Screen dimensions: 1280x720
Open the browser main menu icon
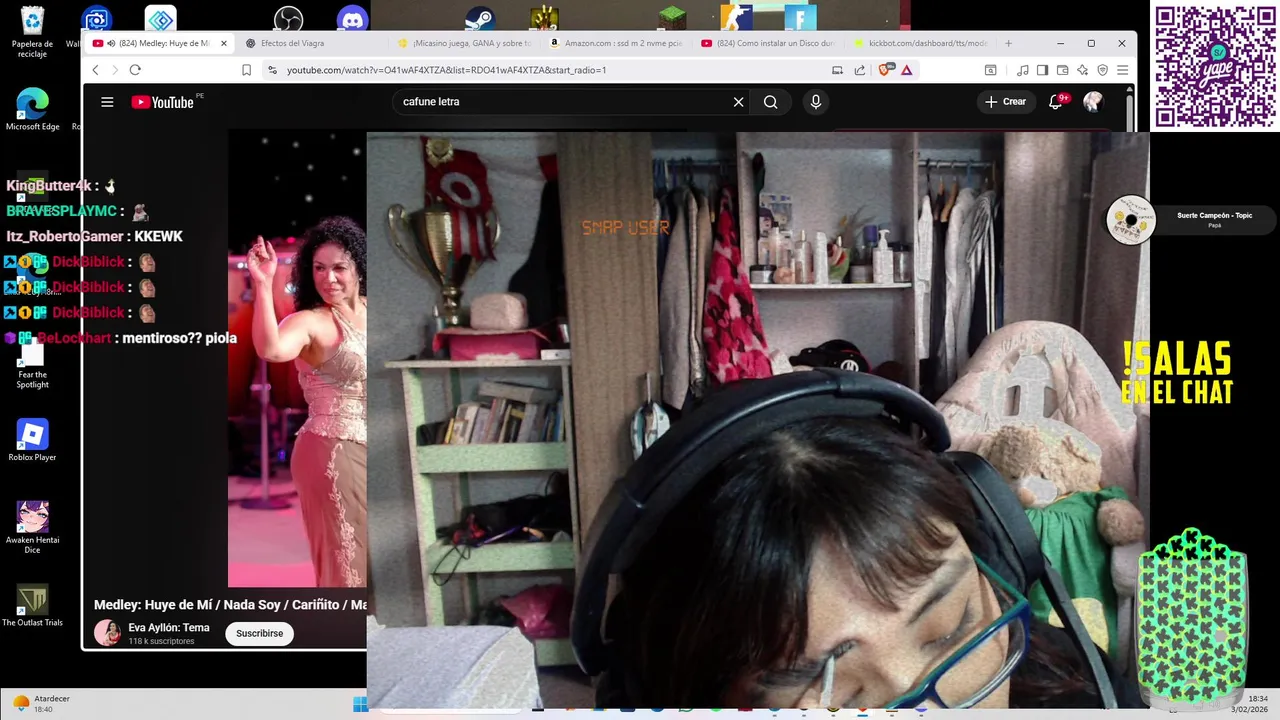1122,70
